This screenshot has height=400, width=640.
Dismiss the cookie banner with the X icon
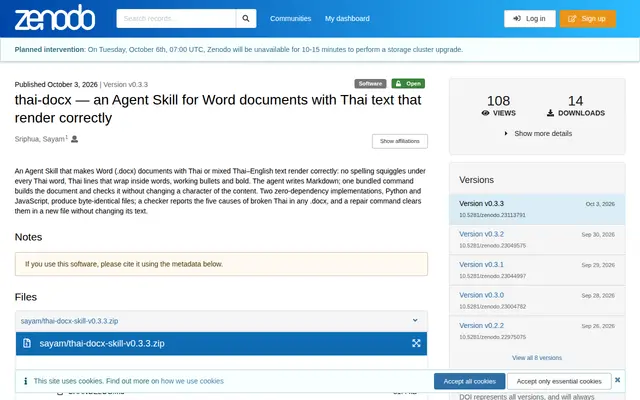(618, 380)
